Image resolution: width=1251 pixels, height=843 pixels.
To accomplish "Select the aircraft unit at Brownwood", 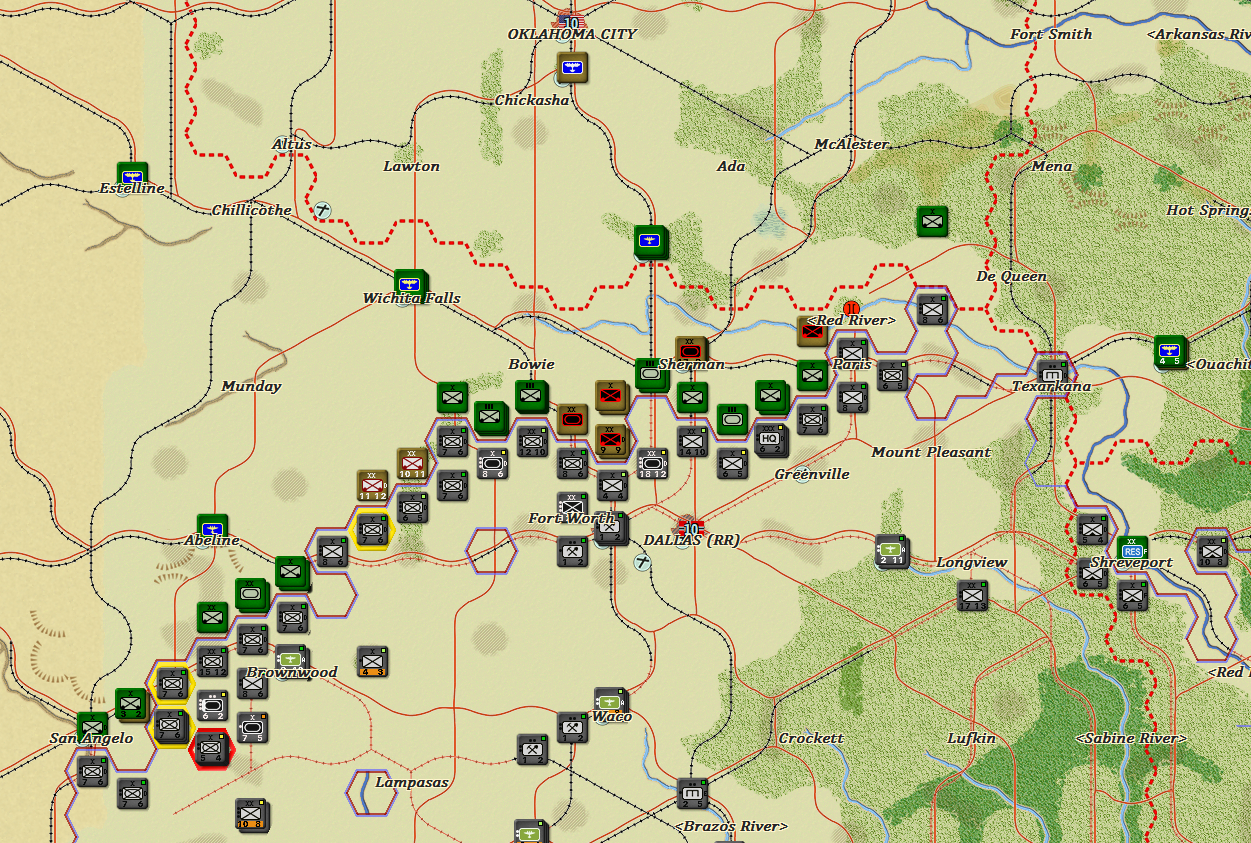I will coord(290,660).
